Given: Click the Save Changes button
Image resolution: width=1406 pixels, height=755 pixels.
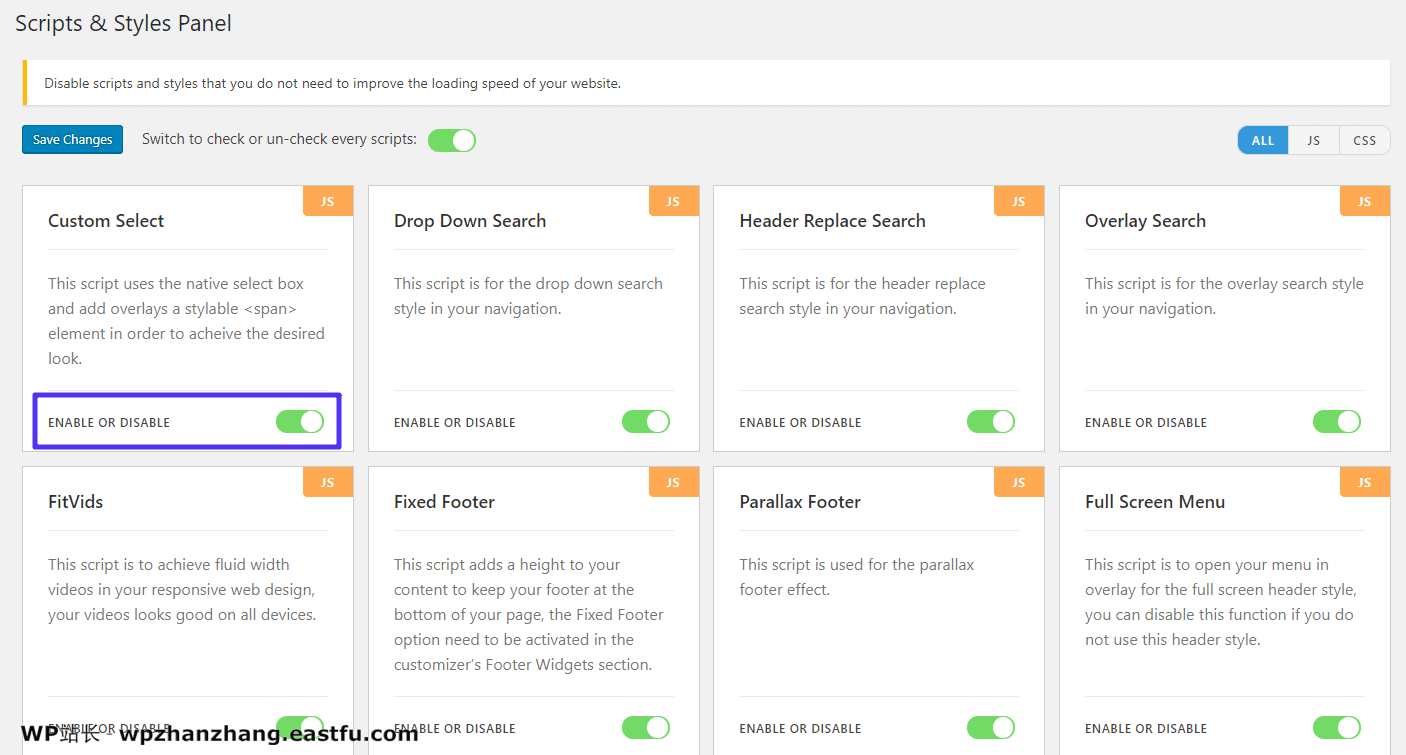Looking at the screenshot, I should click(72, 140).
